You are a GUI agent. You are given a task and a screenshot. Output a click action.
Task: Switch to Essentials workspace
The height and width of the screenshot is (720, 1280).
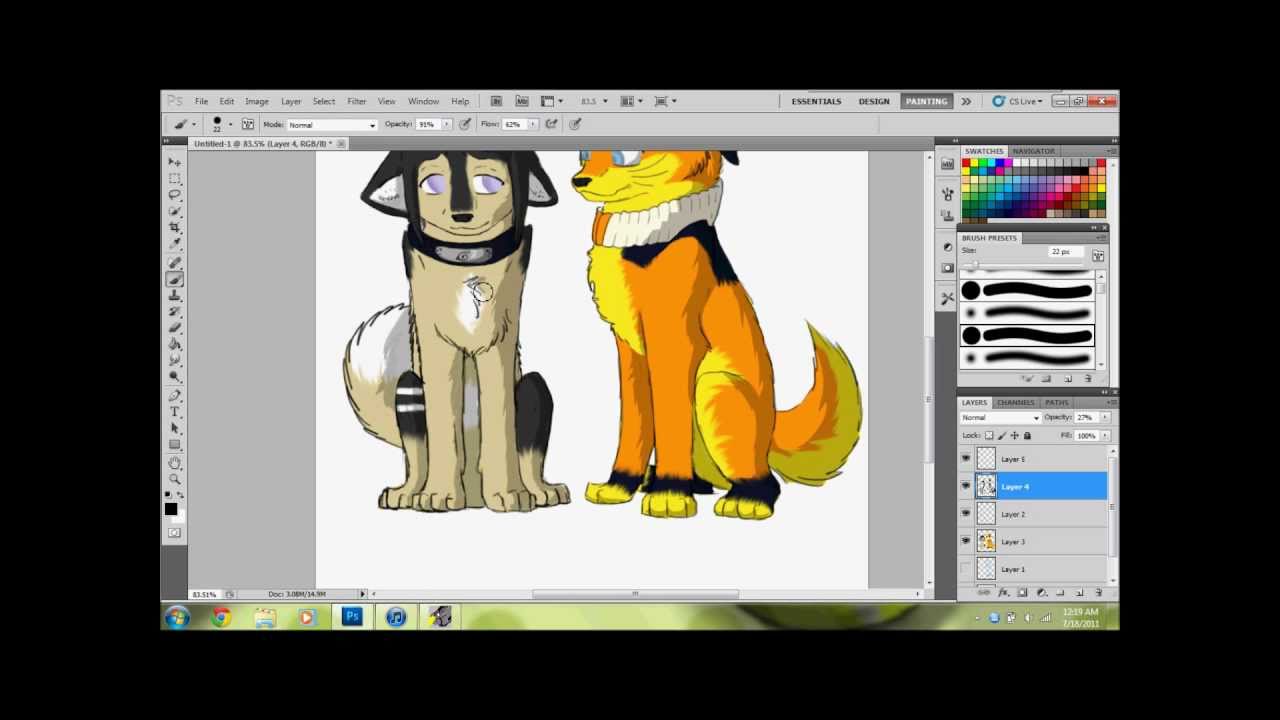coord(816,101)
